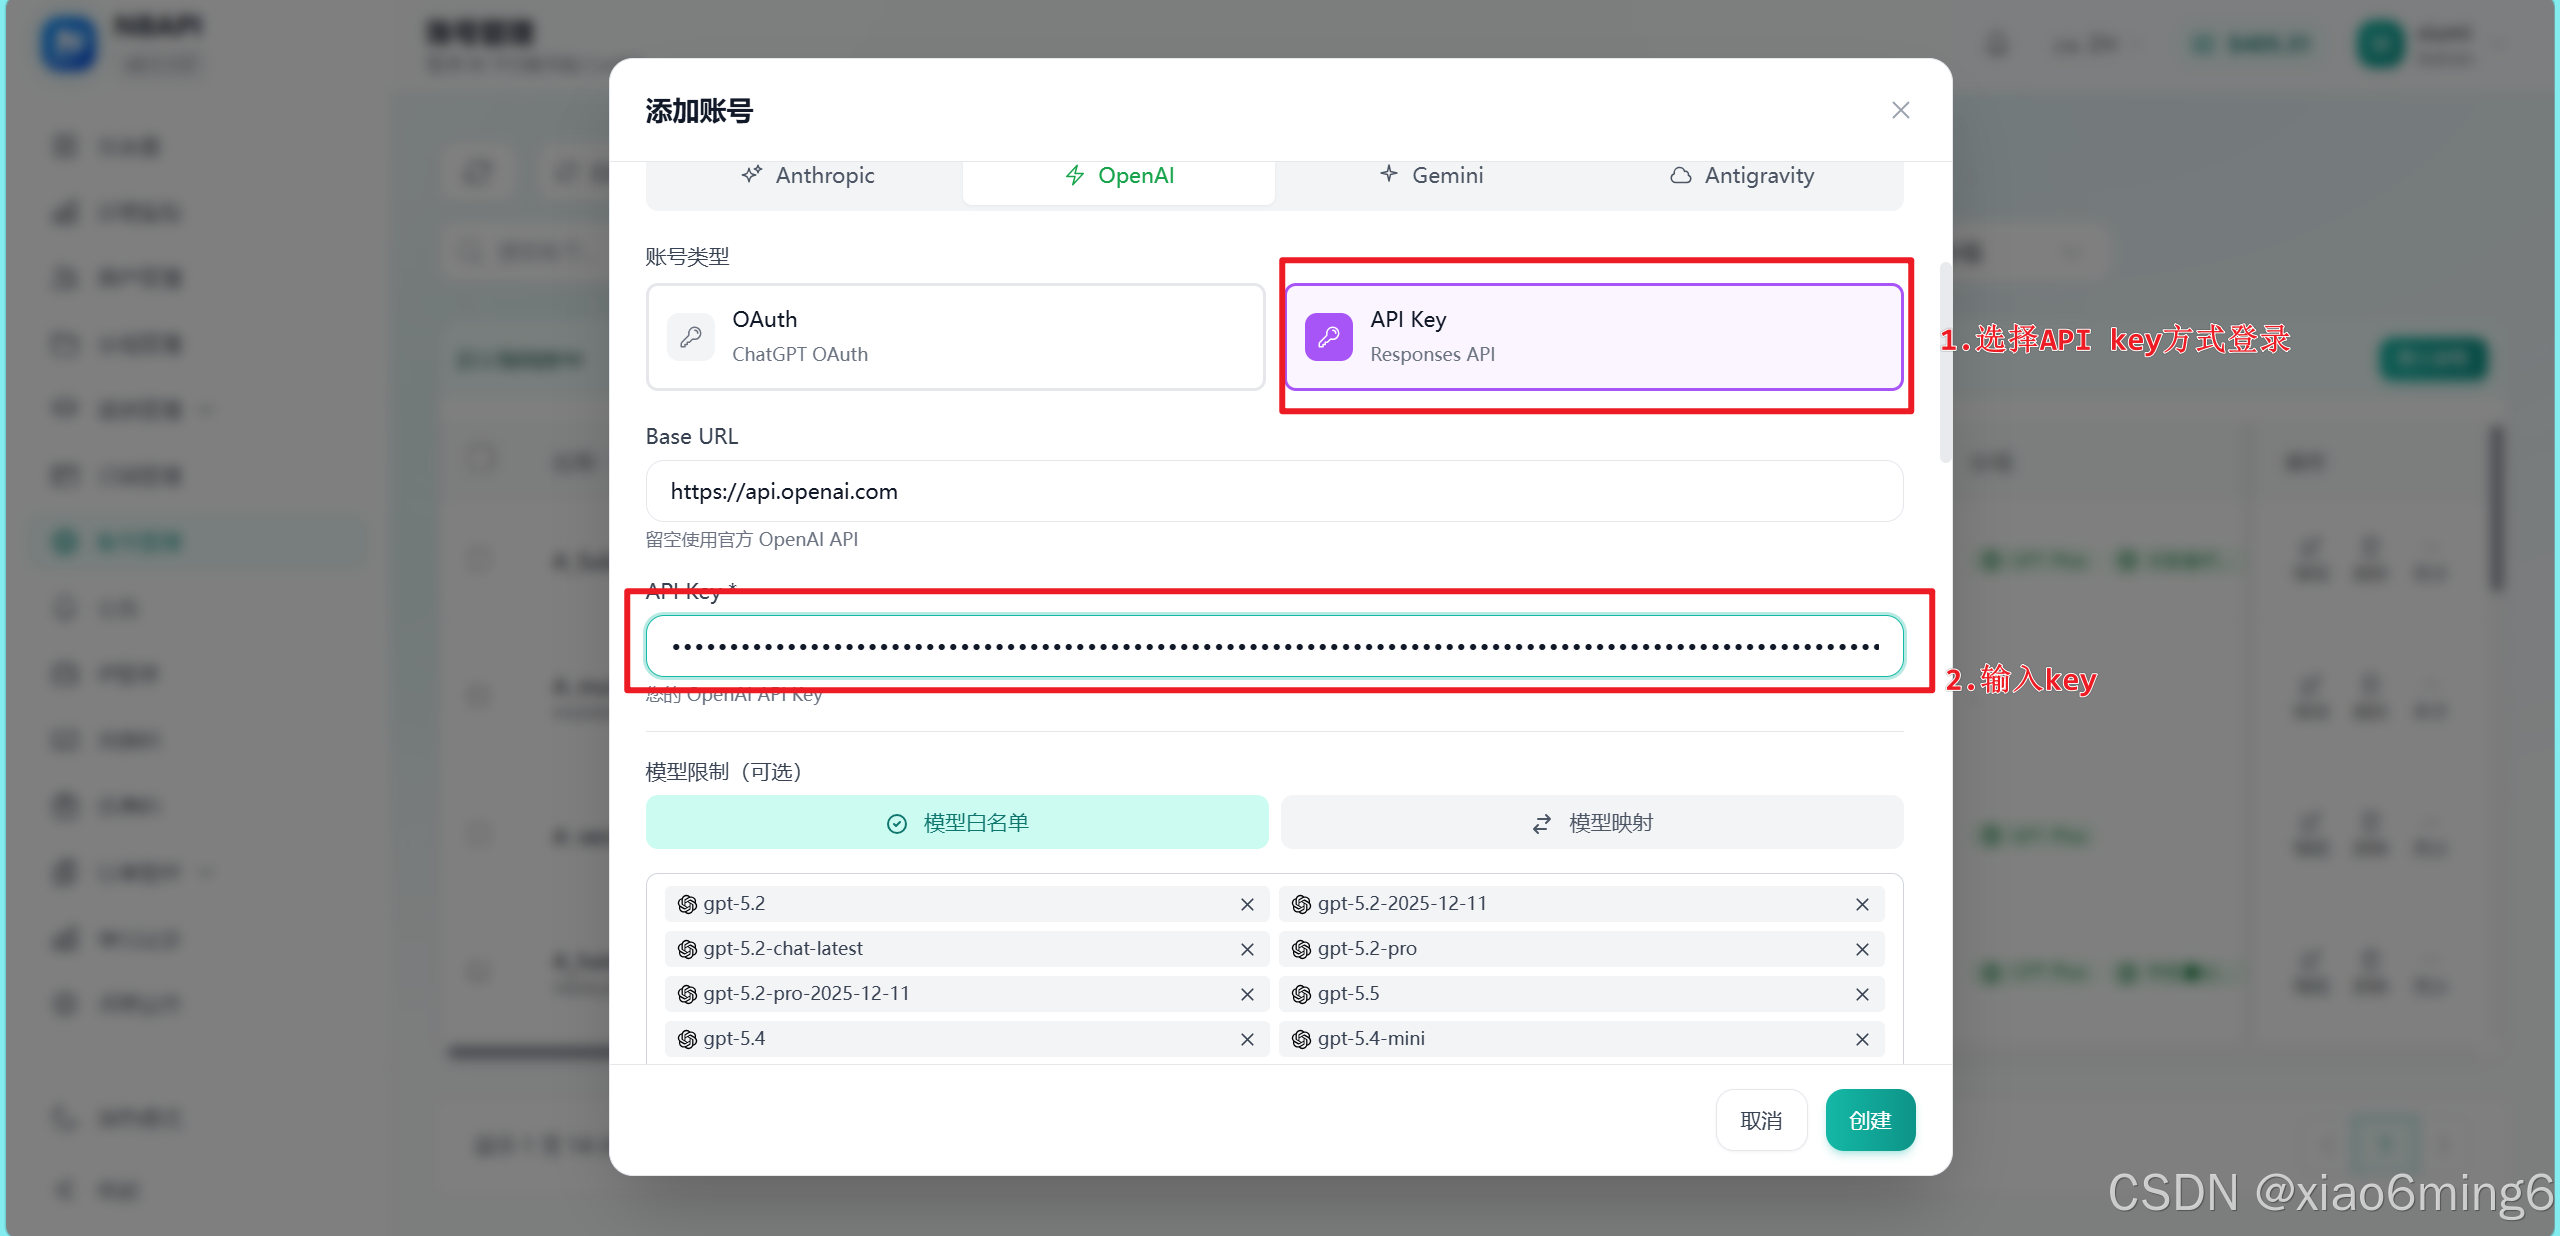Click the gpt-5.5 model name
Viewport: 2560px width, 1236px height.
tap(1348, 994)
